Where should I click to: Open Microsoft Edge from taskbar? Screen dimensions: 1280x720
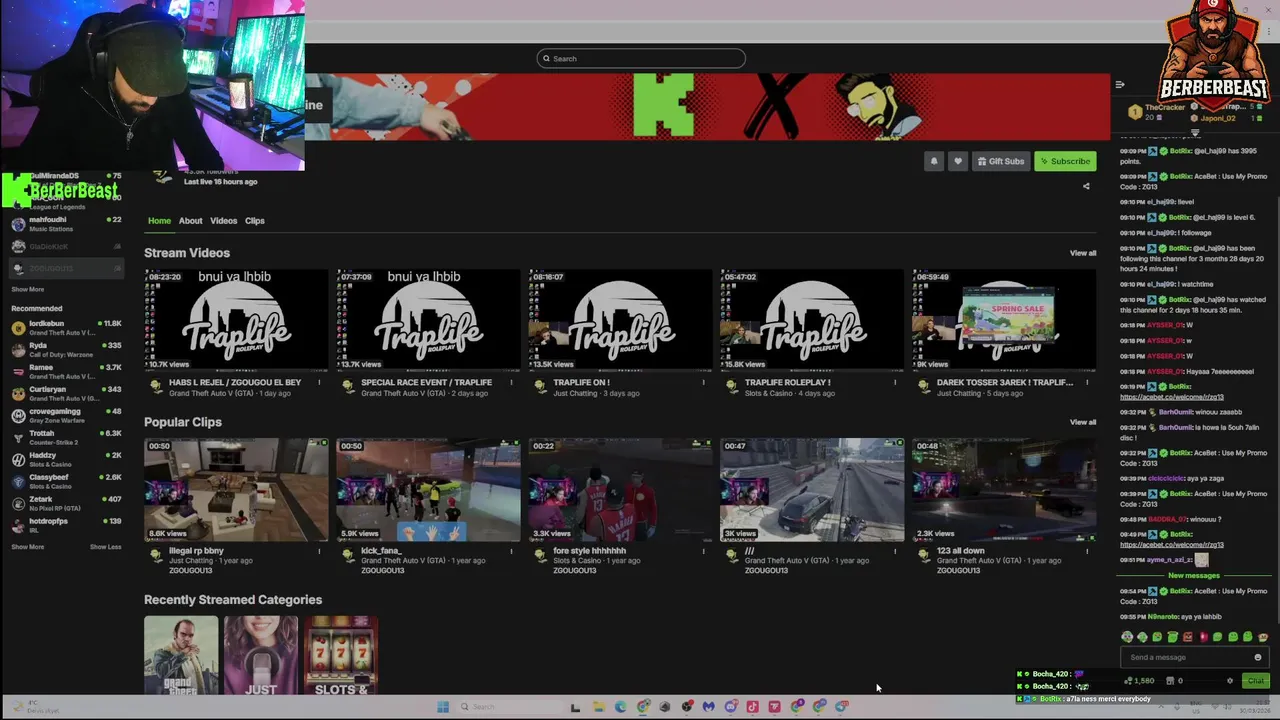tap(620, 707)
